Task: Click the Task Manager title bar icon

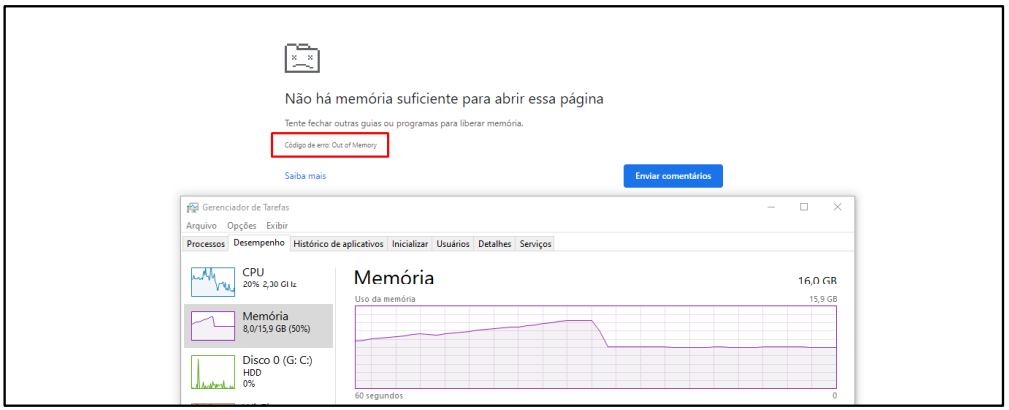Action: click(x=192, y=207)
